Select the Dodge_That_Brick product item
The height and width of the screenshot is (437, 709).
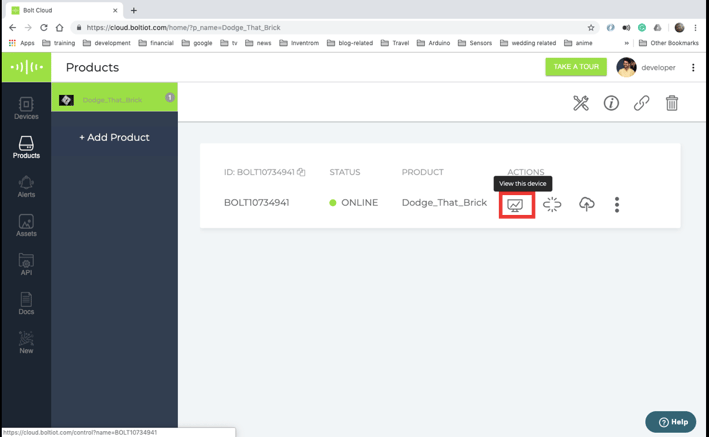coord(114,98)
